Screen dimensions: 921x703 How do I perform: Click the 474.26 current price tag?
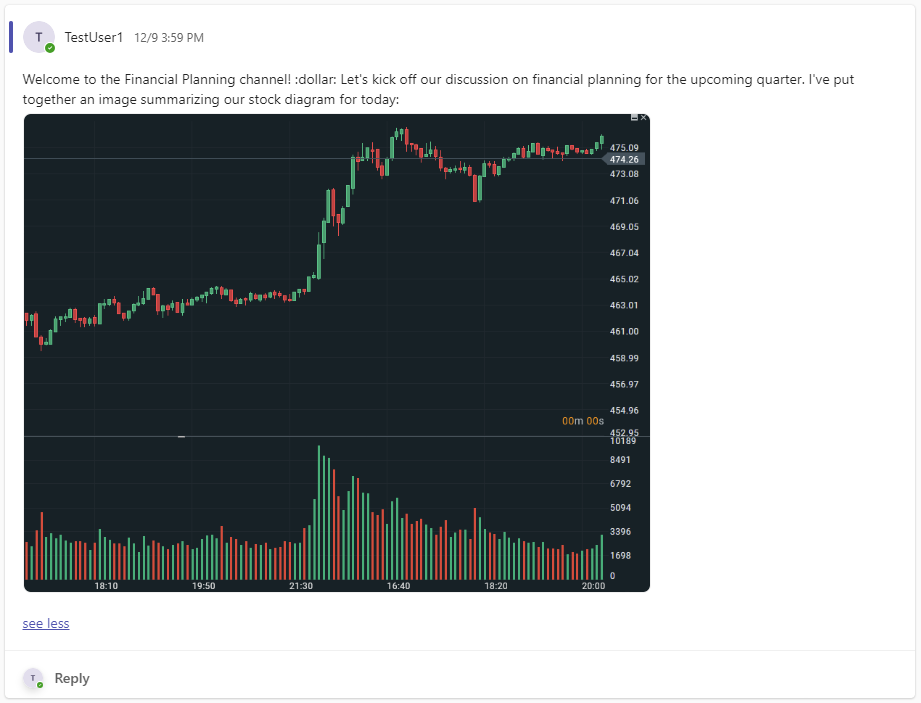(625, 159)
